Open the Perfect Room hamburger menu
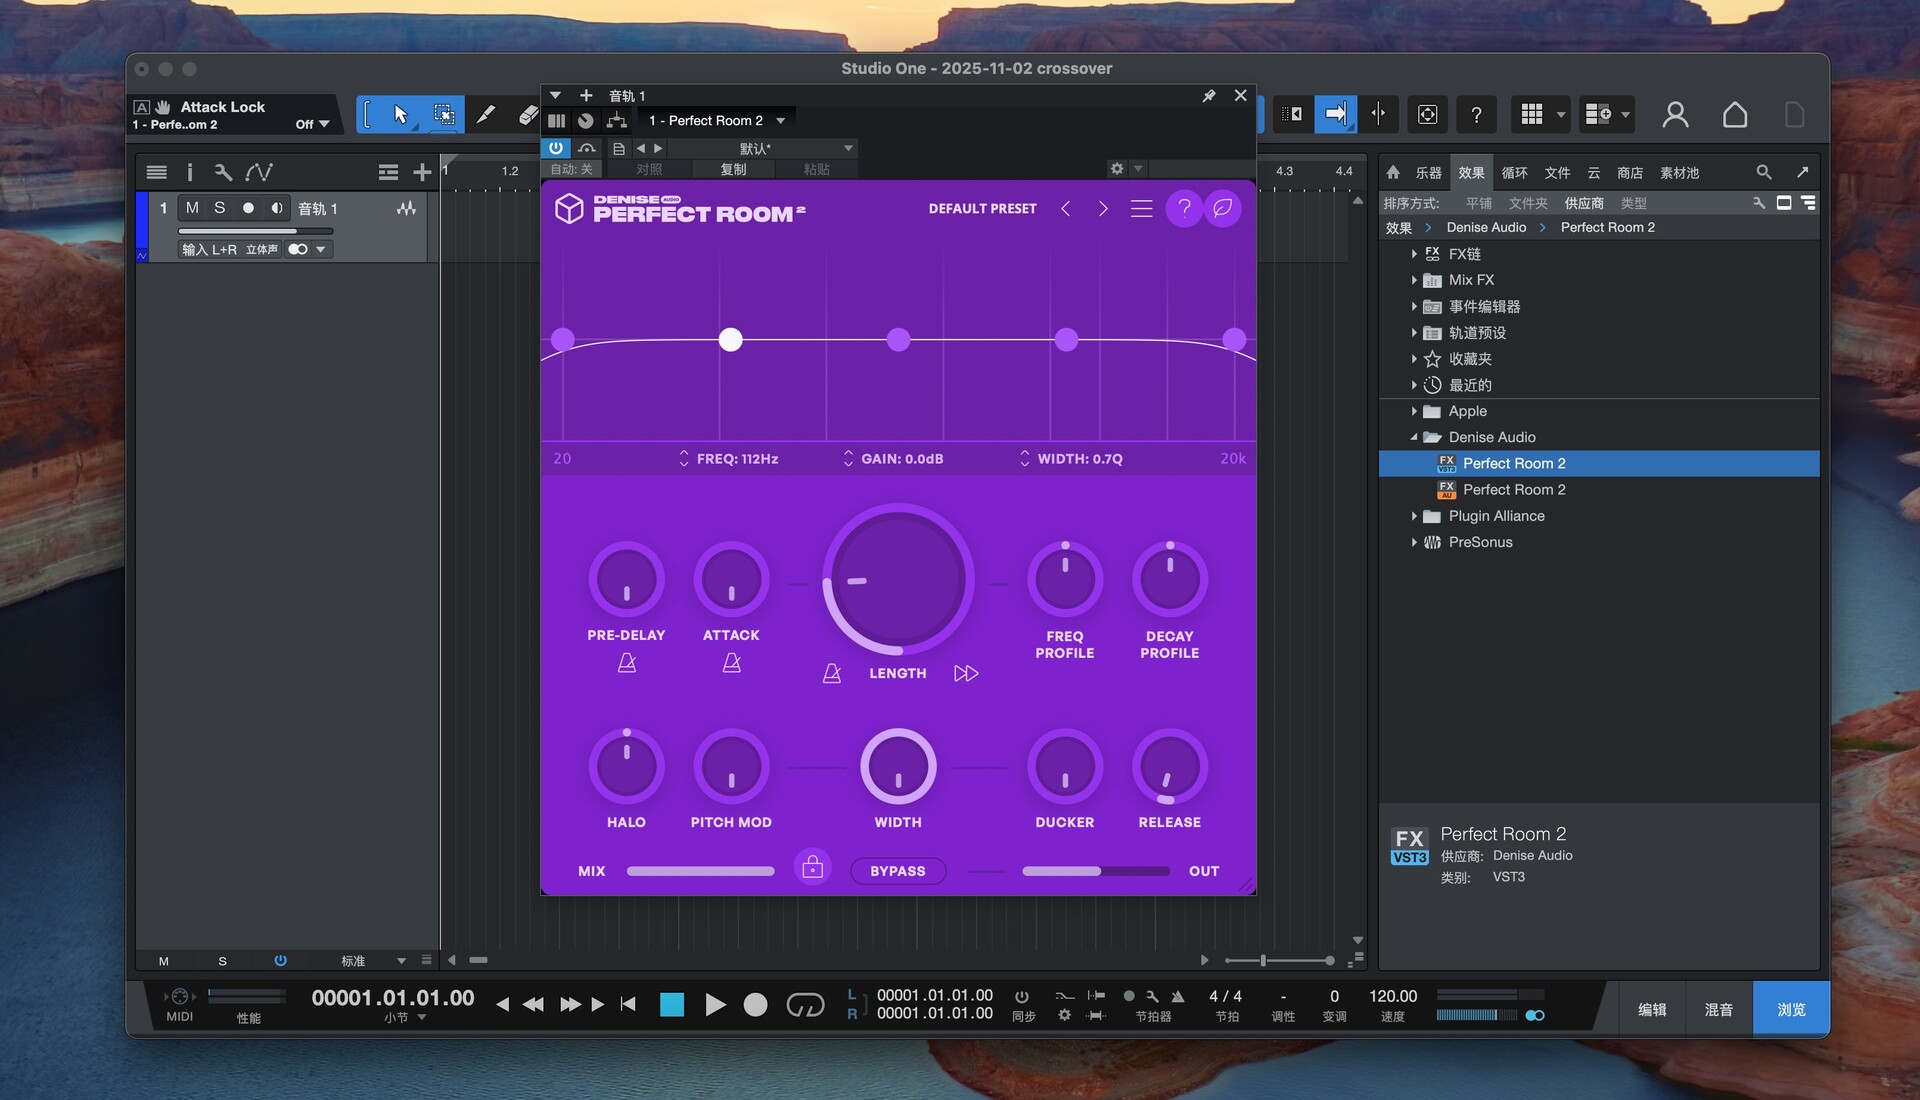Image resolution: width=1920 pixels, height=1100 pixels. tap(1141, 208)
